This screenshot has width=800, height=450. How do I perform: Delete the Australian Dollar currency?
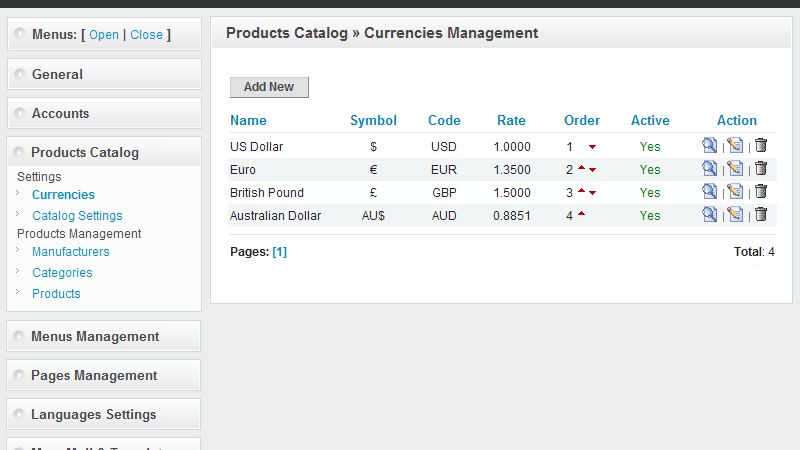[x=761, y=215]
